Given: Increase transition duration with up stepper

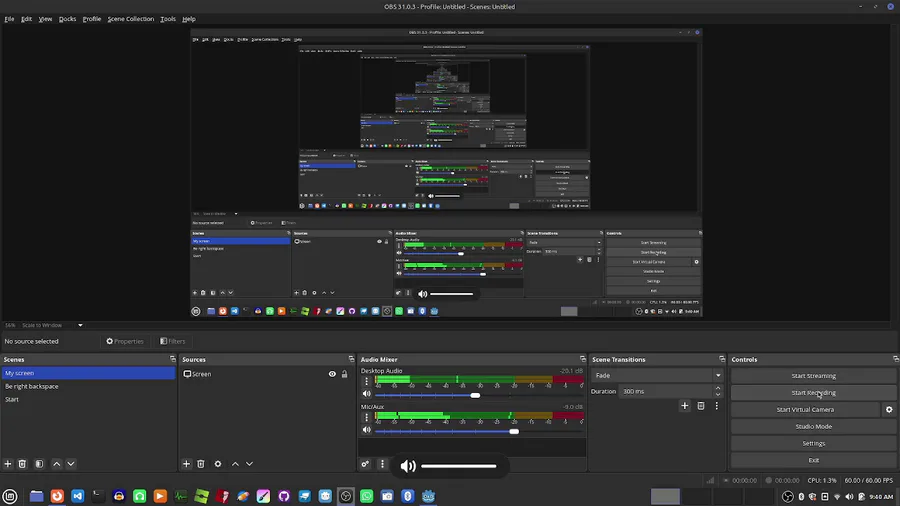Looking at the screenshot, I should (x=717, y=388).
